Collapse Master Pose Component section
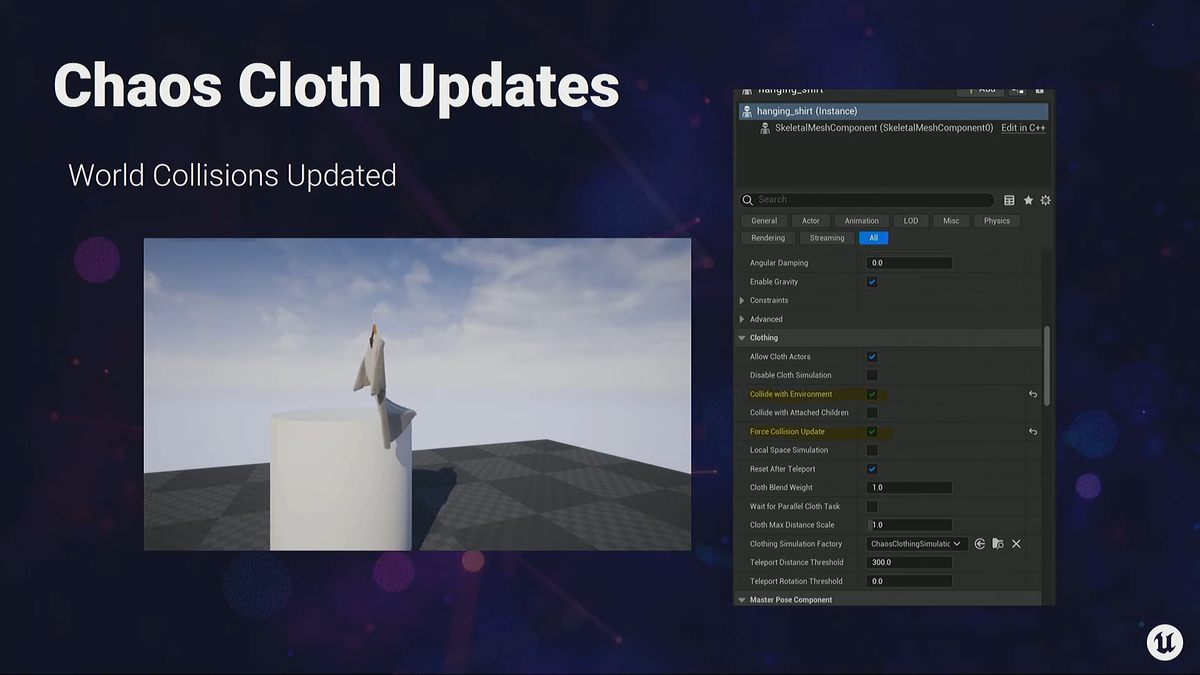Screen dimensions: 1200x675 coord(742,600)
